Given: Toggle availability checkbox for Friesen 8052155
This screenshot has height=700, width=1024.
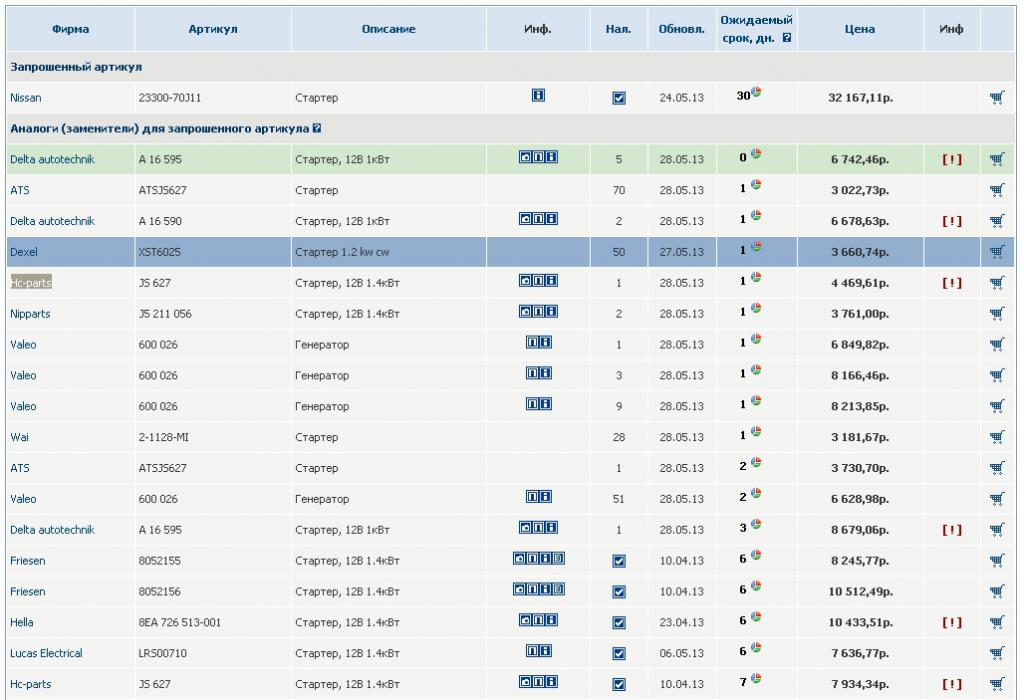Looking at the screenshot, I should (619, 562).
